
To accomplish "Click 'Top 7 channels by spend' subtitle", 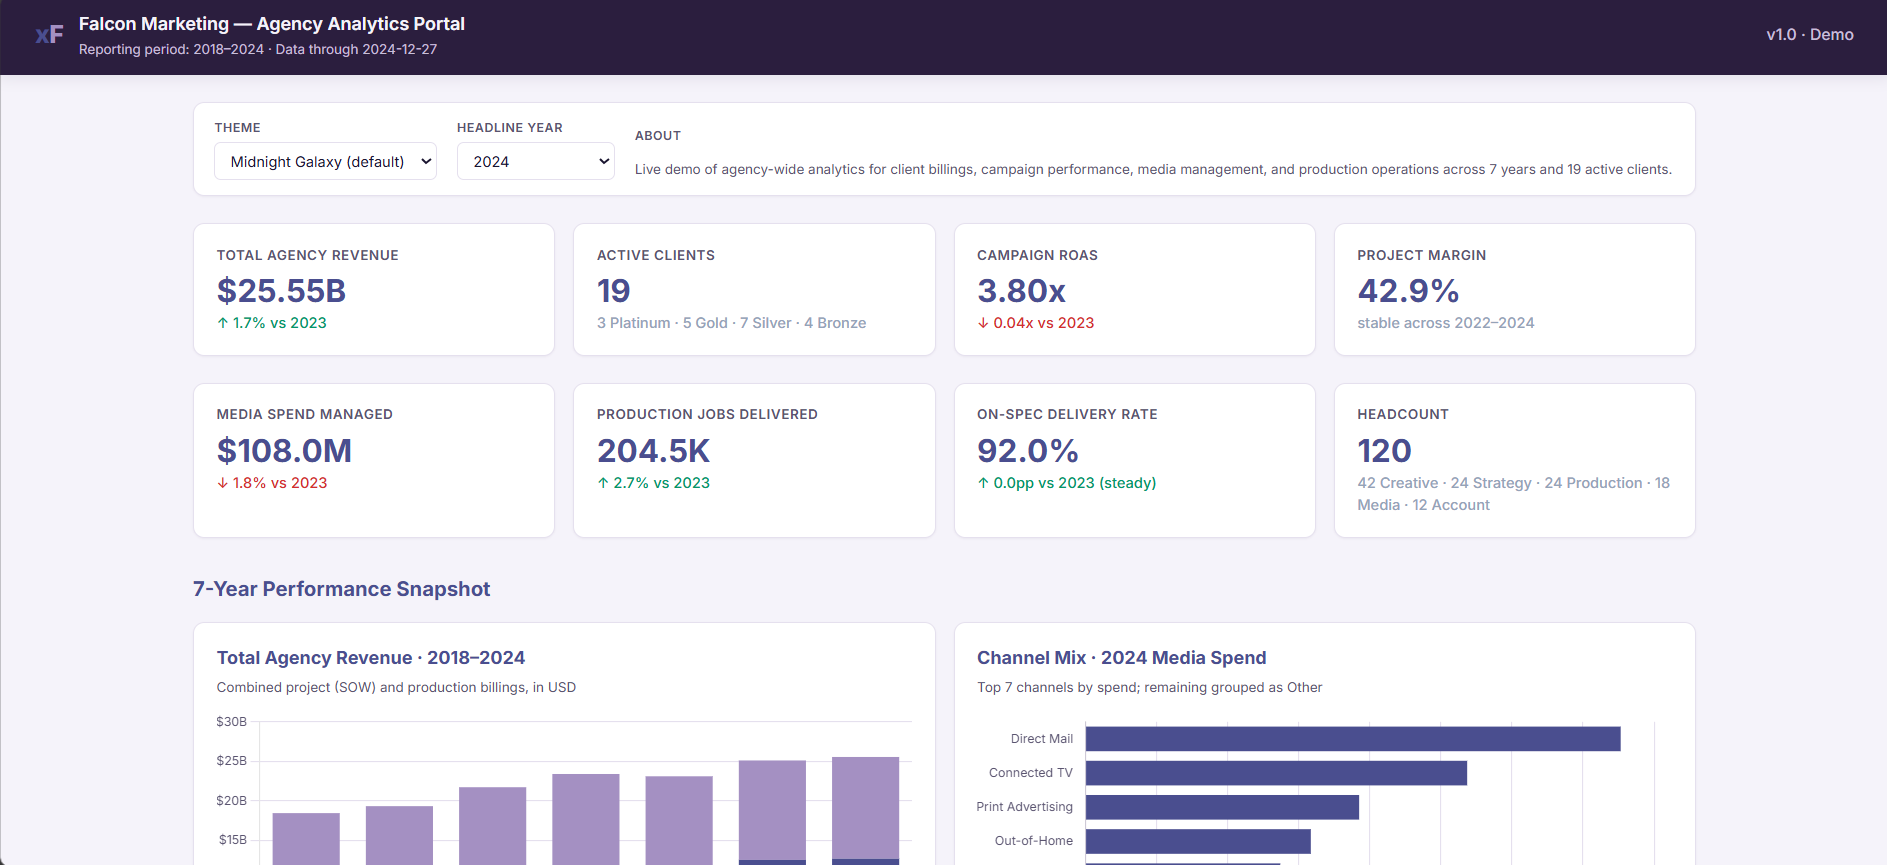I will click(1149, 687).
